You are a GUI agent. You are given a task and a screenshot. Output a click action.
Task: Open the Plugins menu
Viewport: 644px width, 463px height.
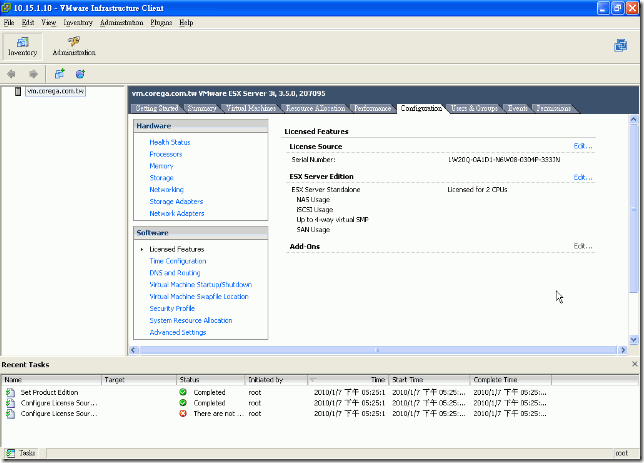[161, 23]
